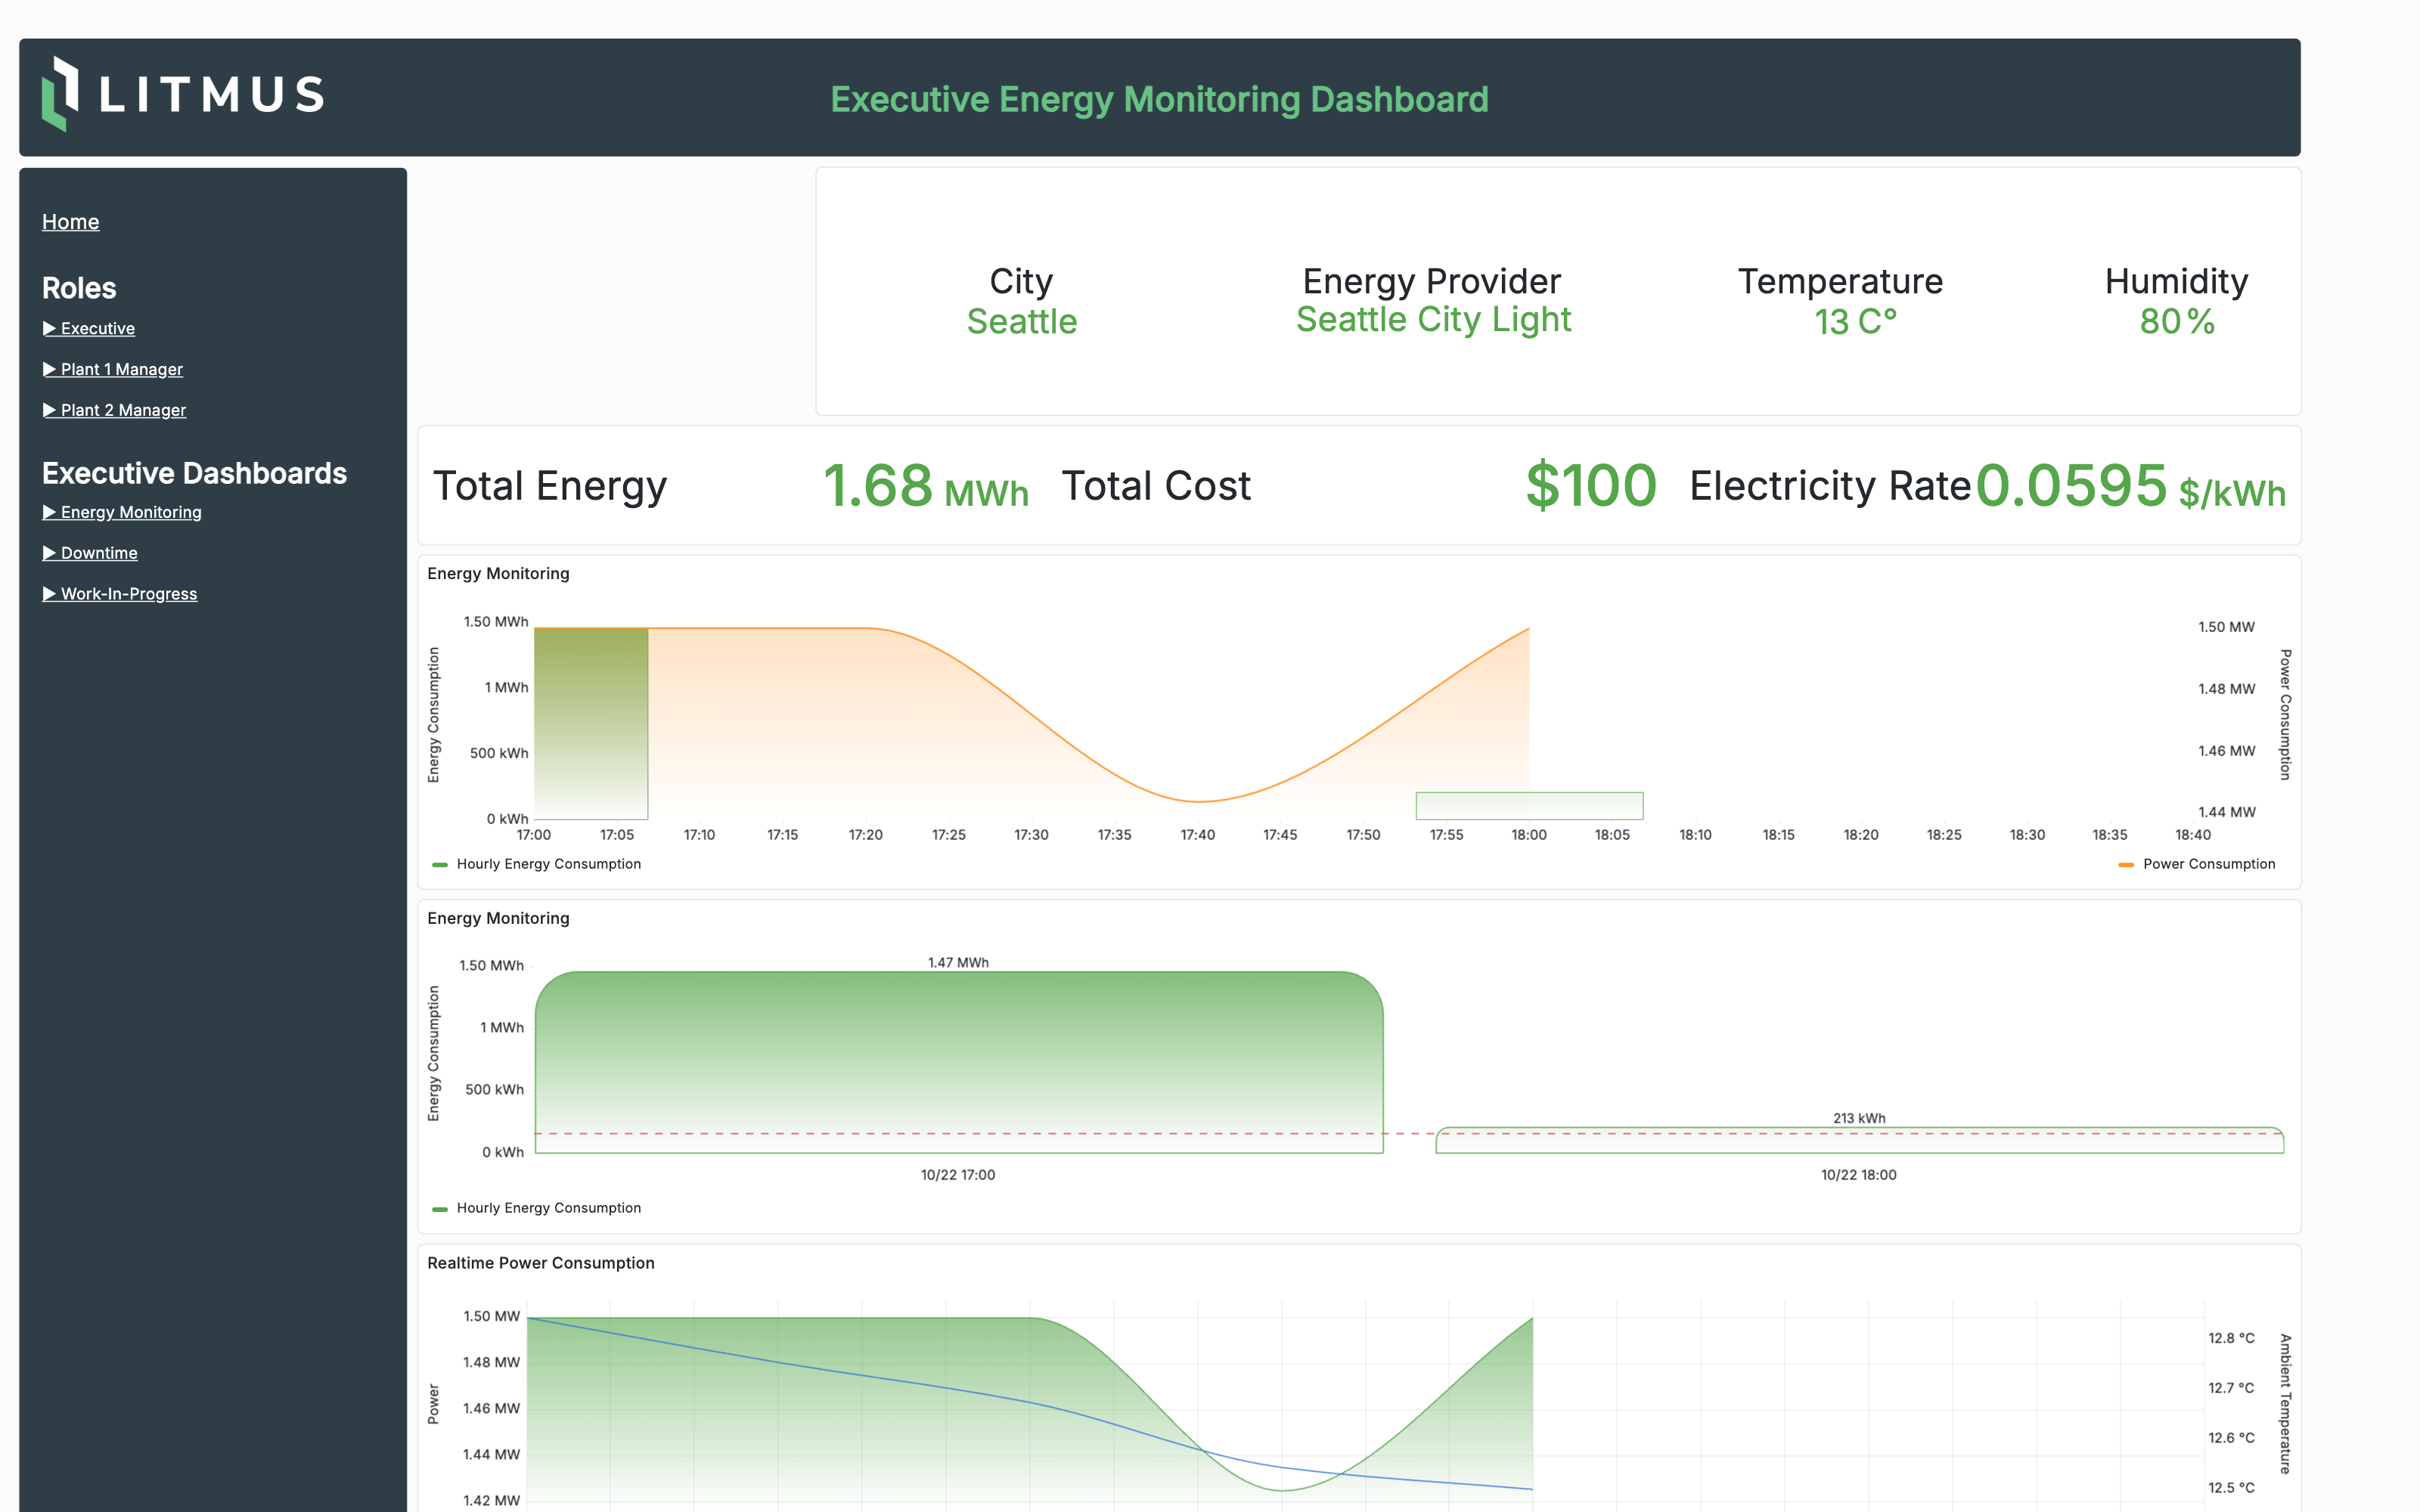2420x1512 pixels.
Task: Click the Total Cost $100 value
Action: (x=1591, y=487)
